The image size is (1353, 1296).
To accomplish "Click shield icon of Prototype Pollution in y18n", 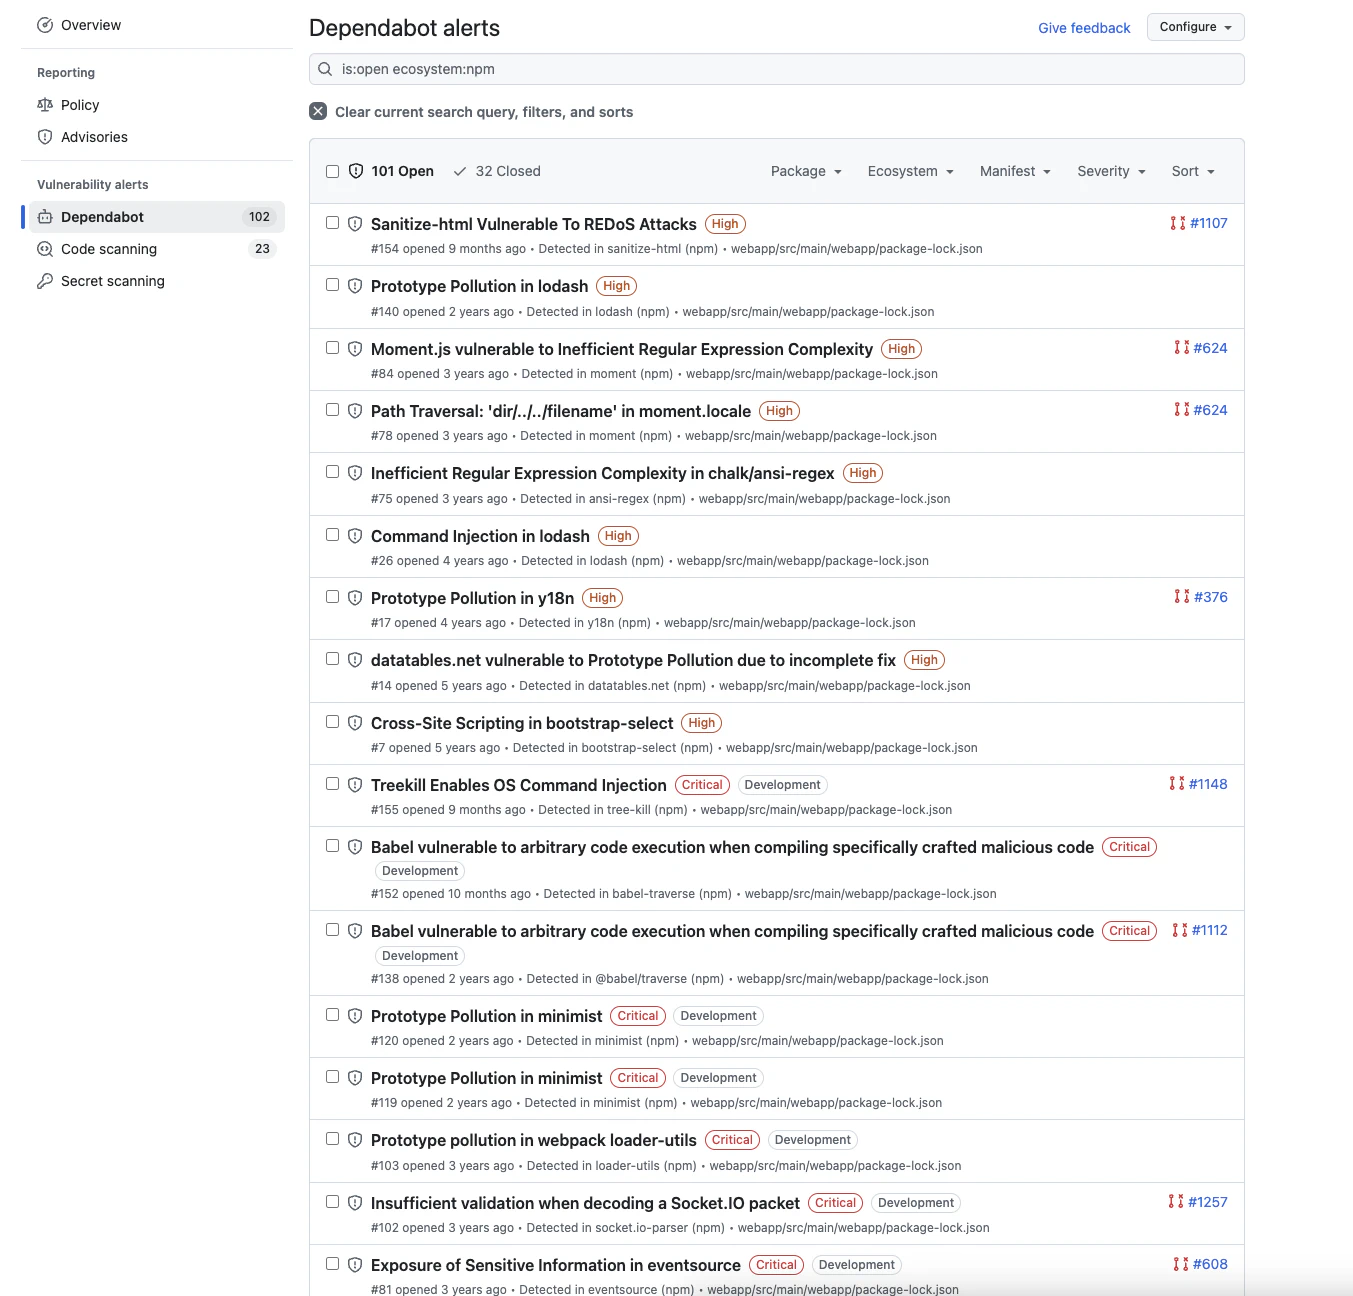I will 355,598.
